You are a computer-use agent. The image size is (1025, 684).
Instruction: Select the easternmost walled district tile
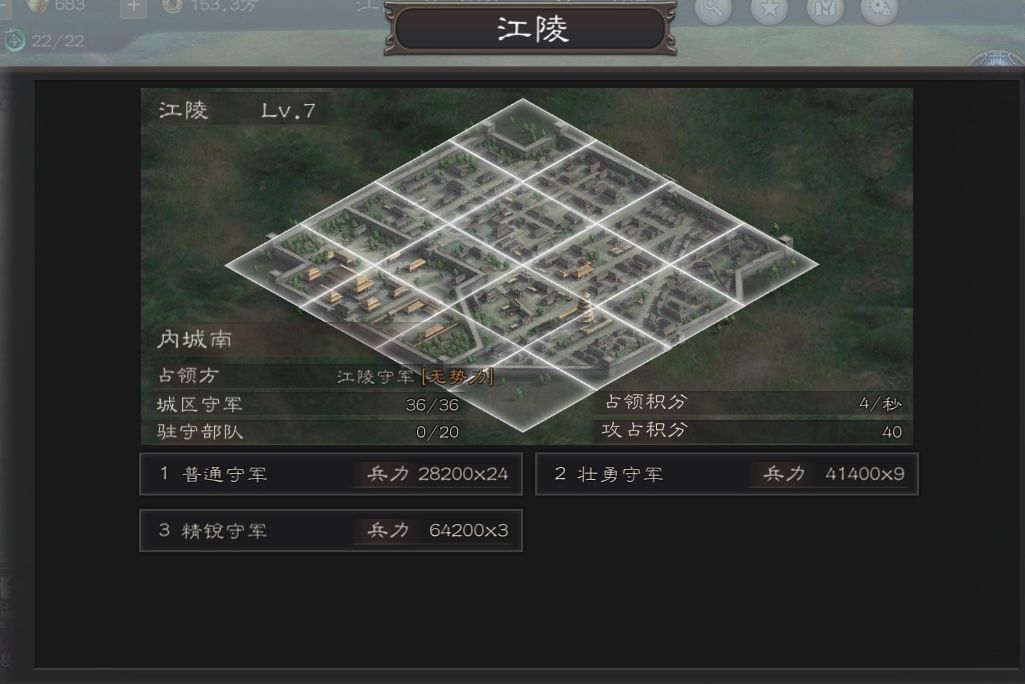(745, 264)
